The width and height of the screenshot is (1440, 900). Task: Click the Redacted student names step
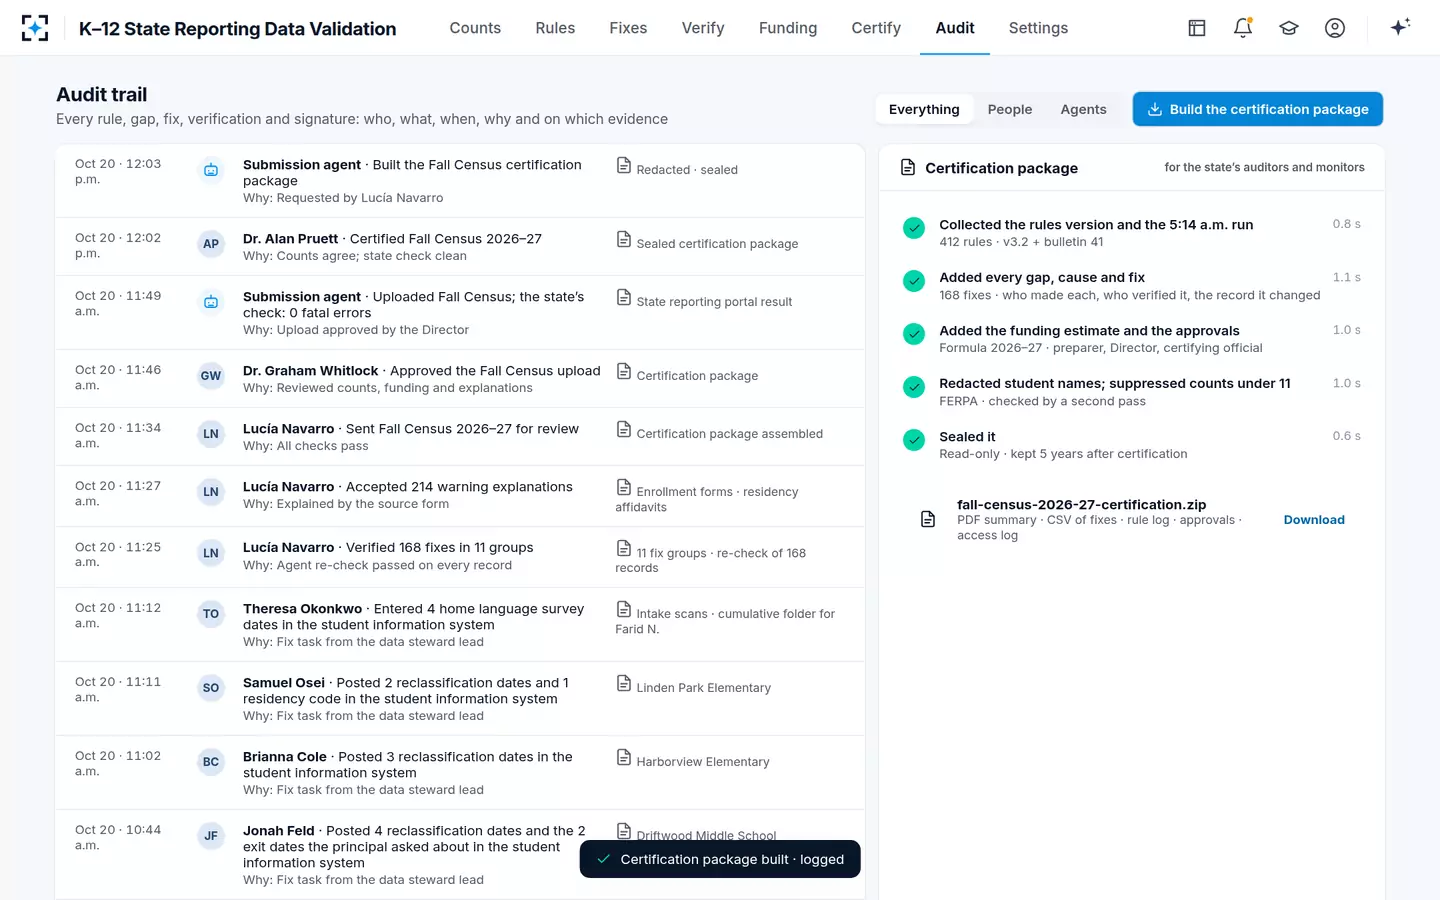click(x=1132, y=392)
